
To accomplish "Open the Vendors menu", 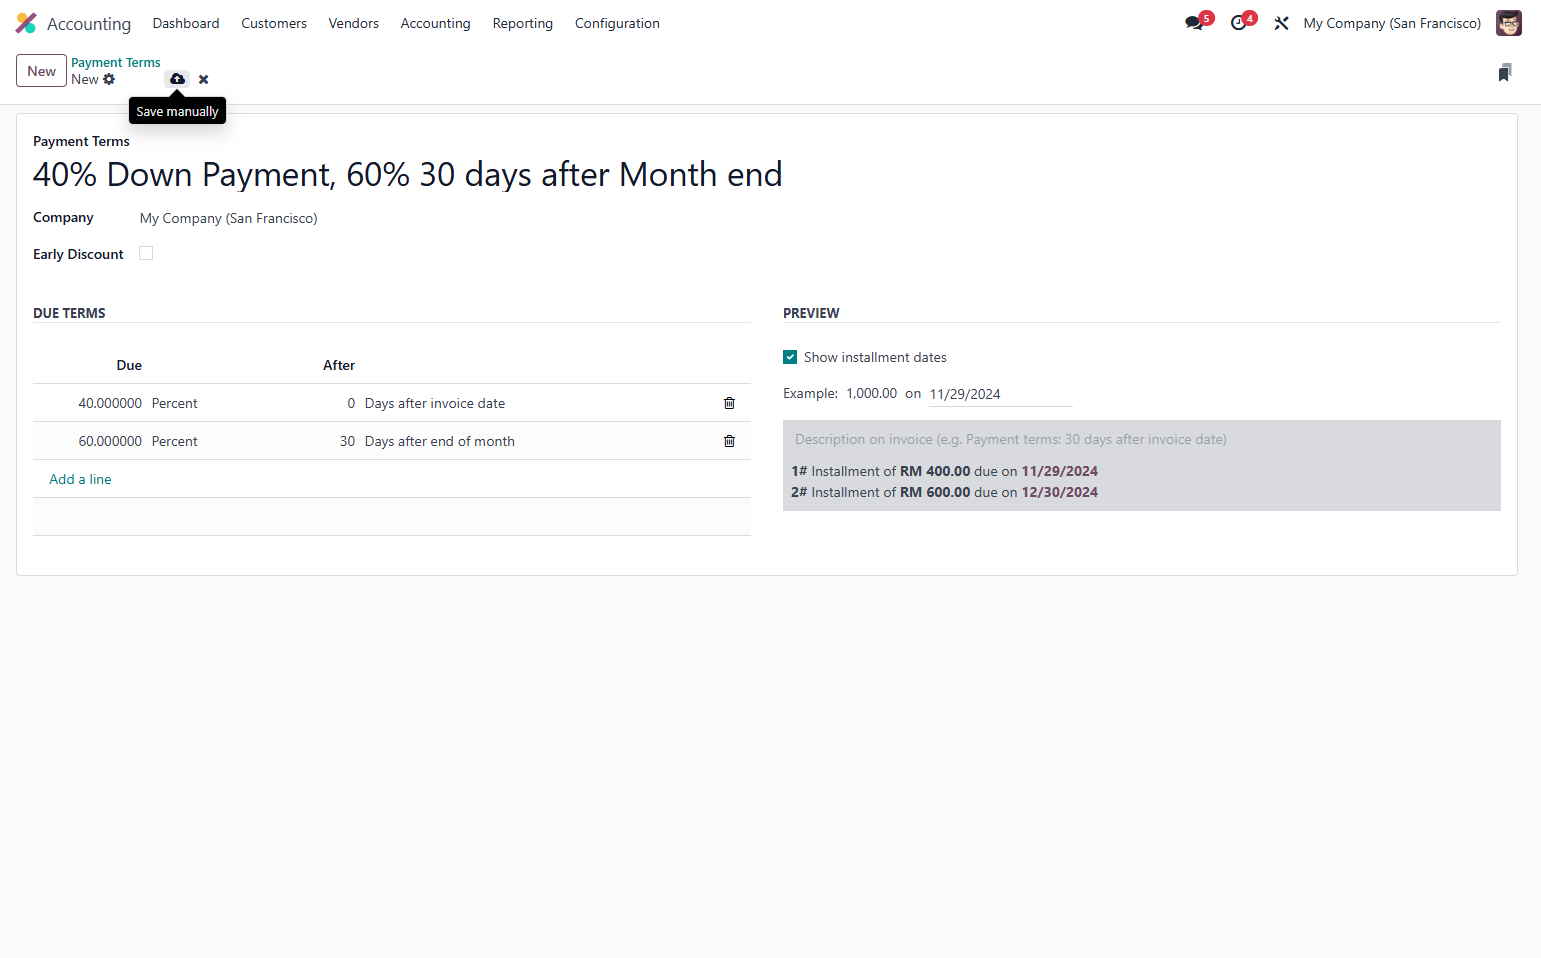I will 354,23.
